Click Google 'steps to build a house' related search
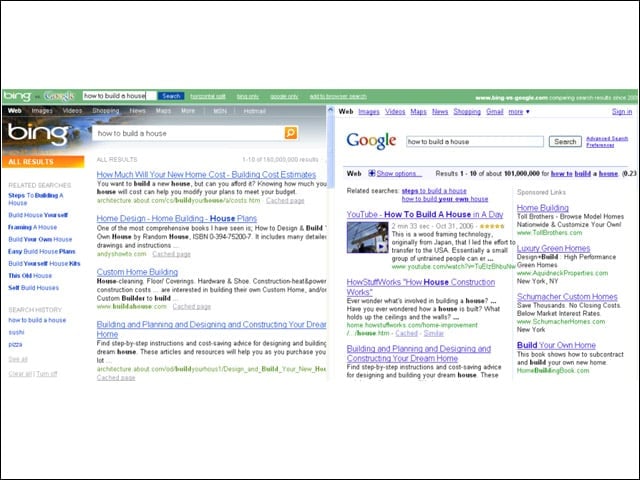640x480 pixels. (434, 191)
